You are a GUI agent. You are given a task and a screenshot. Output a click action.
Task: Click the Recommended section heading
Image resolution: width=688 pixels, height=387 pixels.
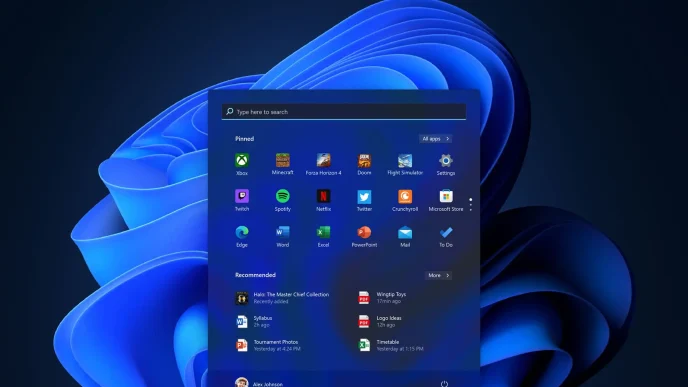255,275
